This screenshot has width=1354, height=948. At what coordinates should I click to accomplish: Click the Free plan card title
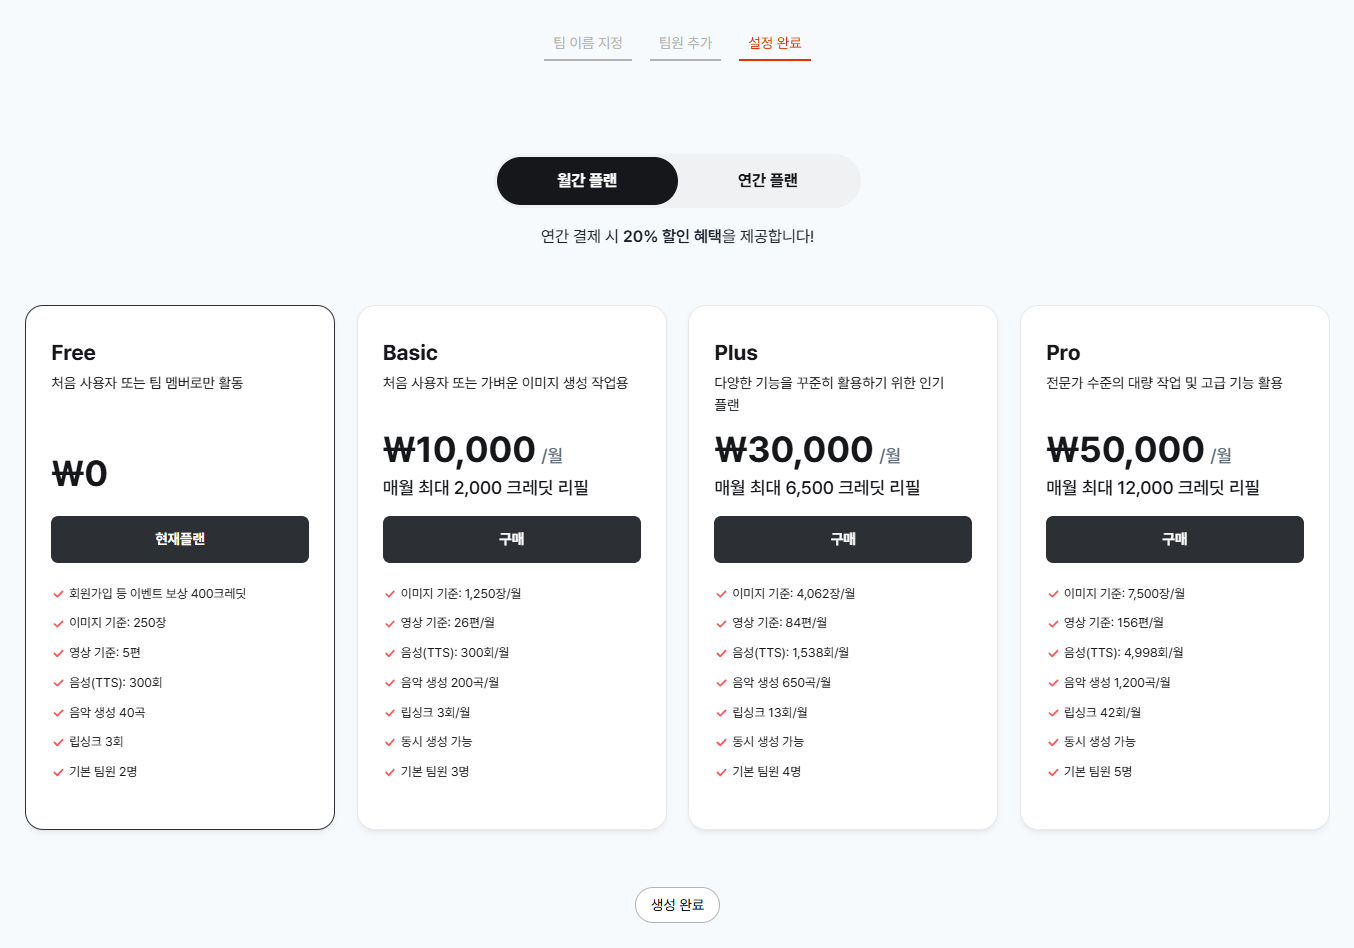[x=74, y=353]
